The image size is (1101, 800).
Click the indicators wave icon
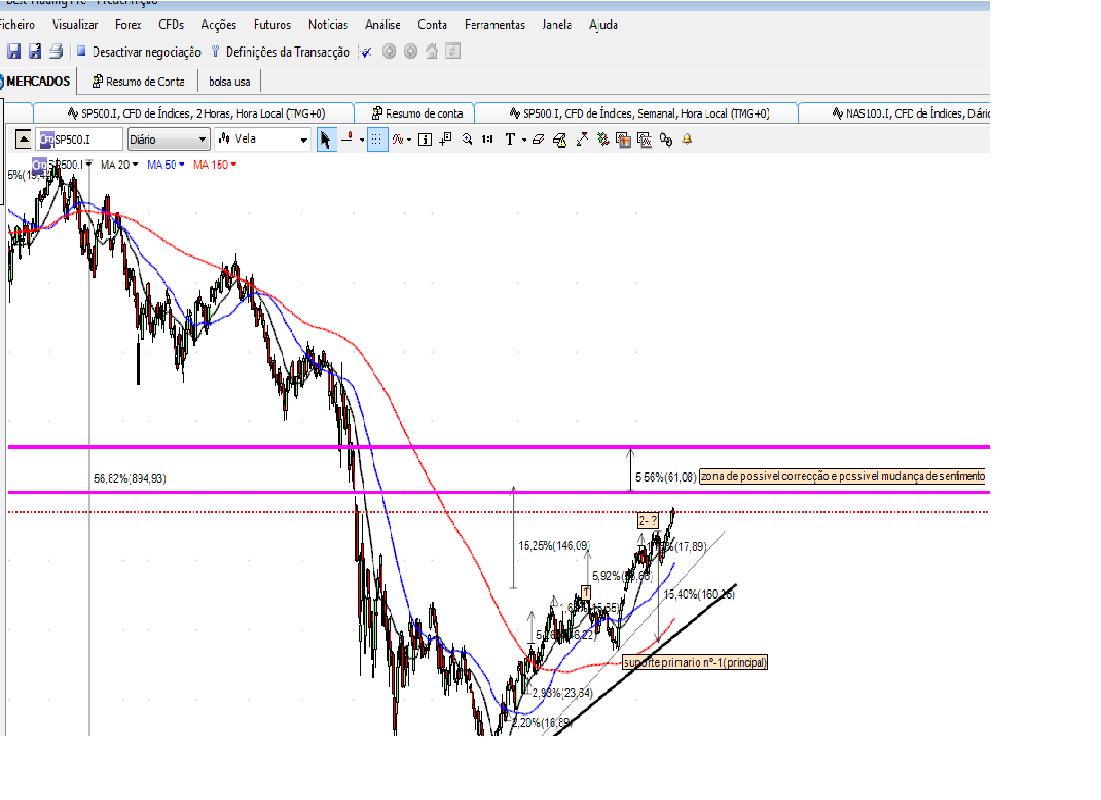coord(398,139)
